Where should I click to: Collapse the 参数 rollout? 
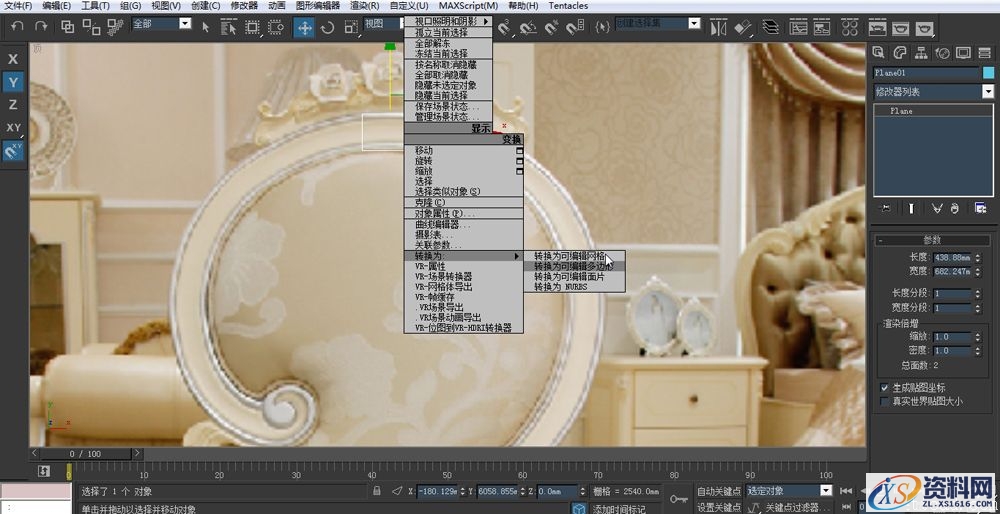pyautogui.click(x=932, y=240)
